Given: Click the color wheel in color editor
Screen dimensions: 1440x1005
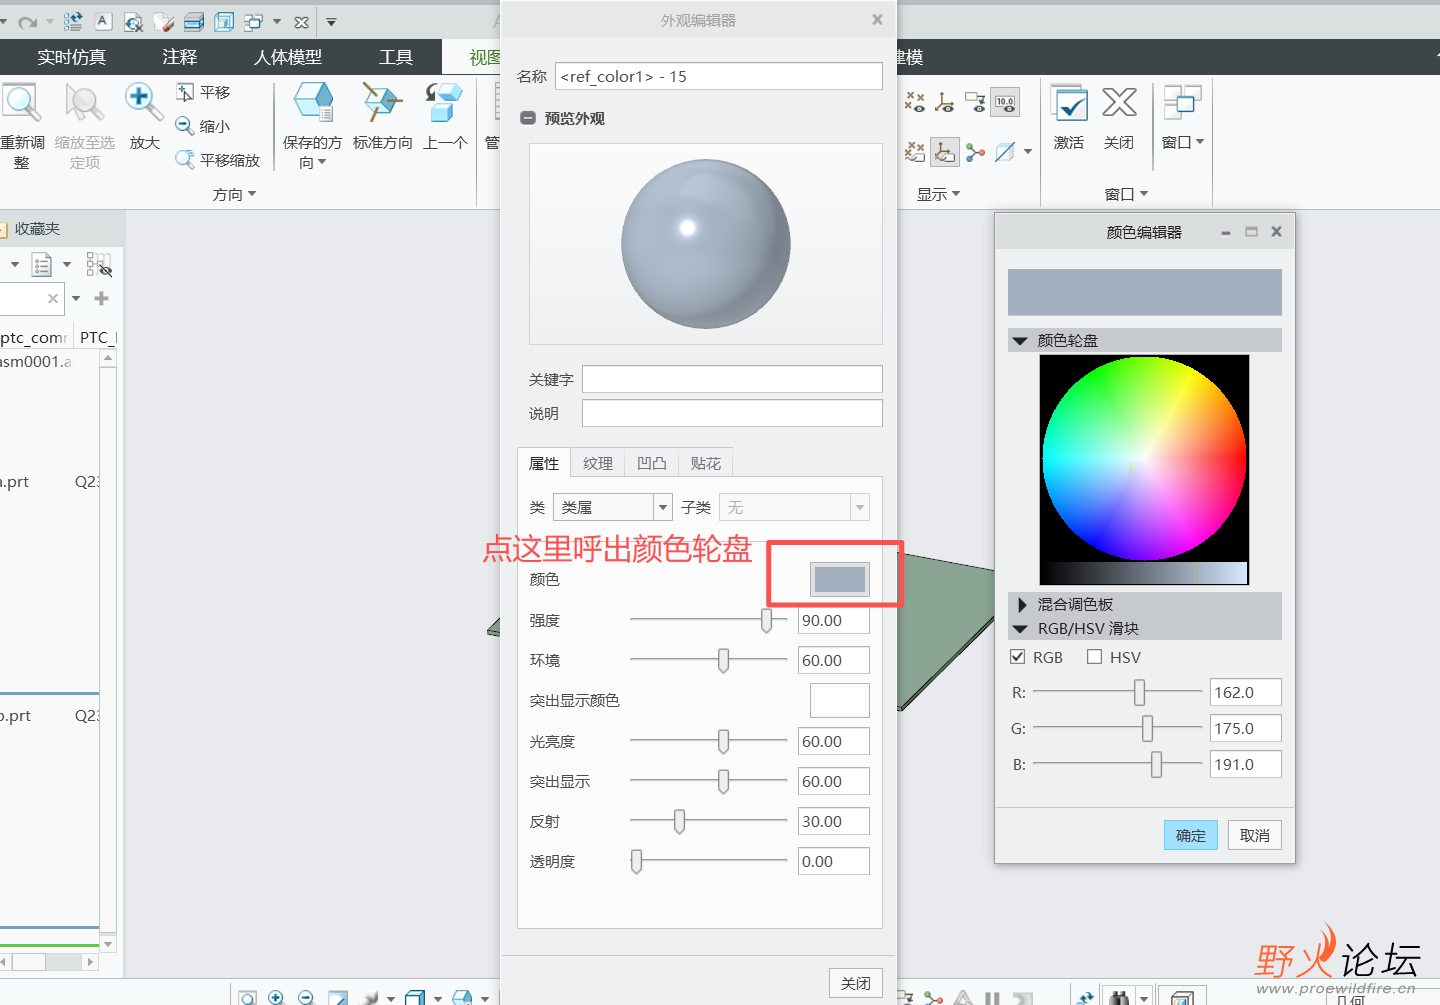Looking at the screenshot, I should pos(1144,458).
